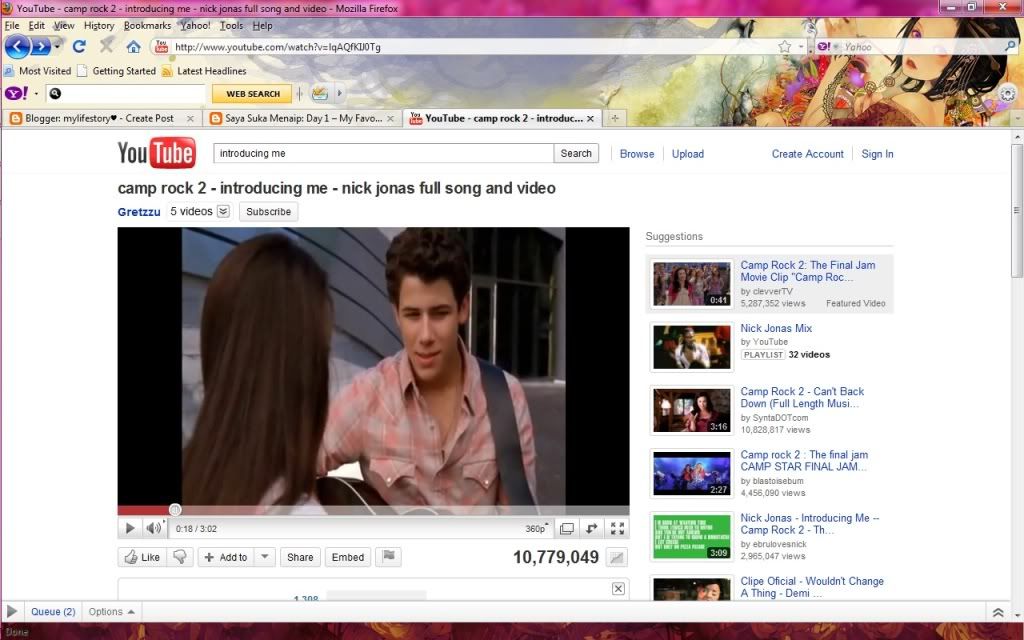Close the YouTube camp rock 2 tab

point(590,118)
